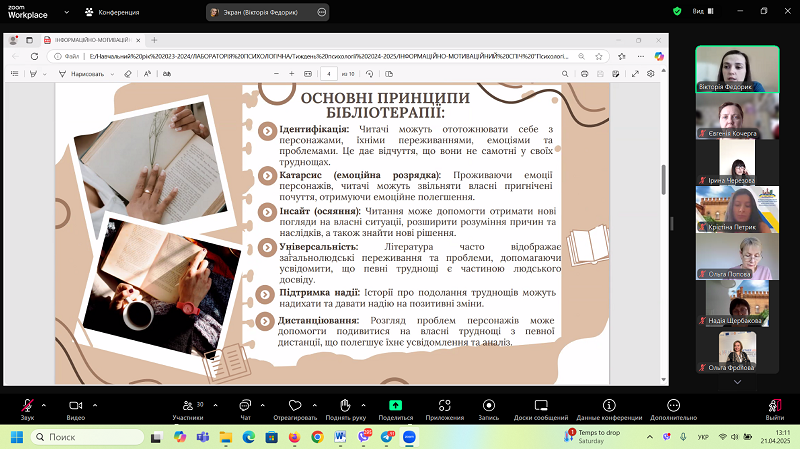
Task: Select the PDF highlight tool
Action: [34, 74]
